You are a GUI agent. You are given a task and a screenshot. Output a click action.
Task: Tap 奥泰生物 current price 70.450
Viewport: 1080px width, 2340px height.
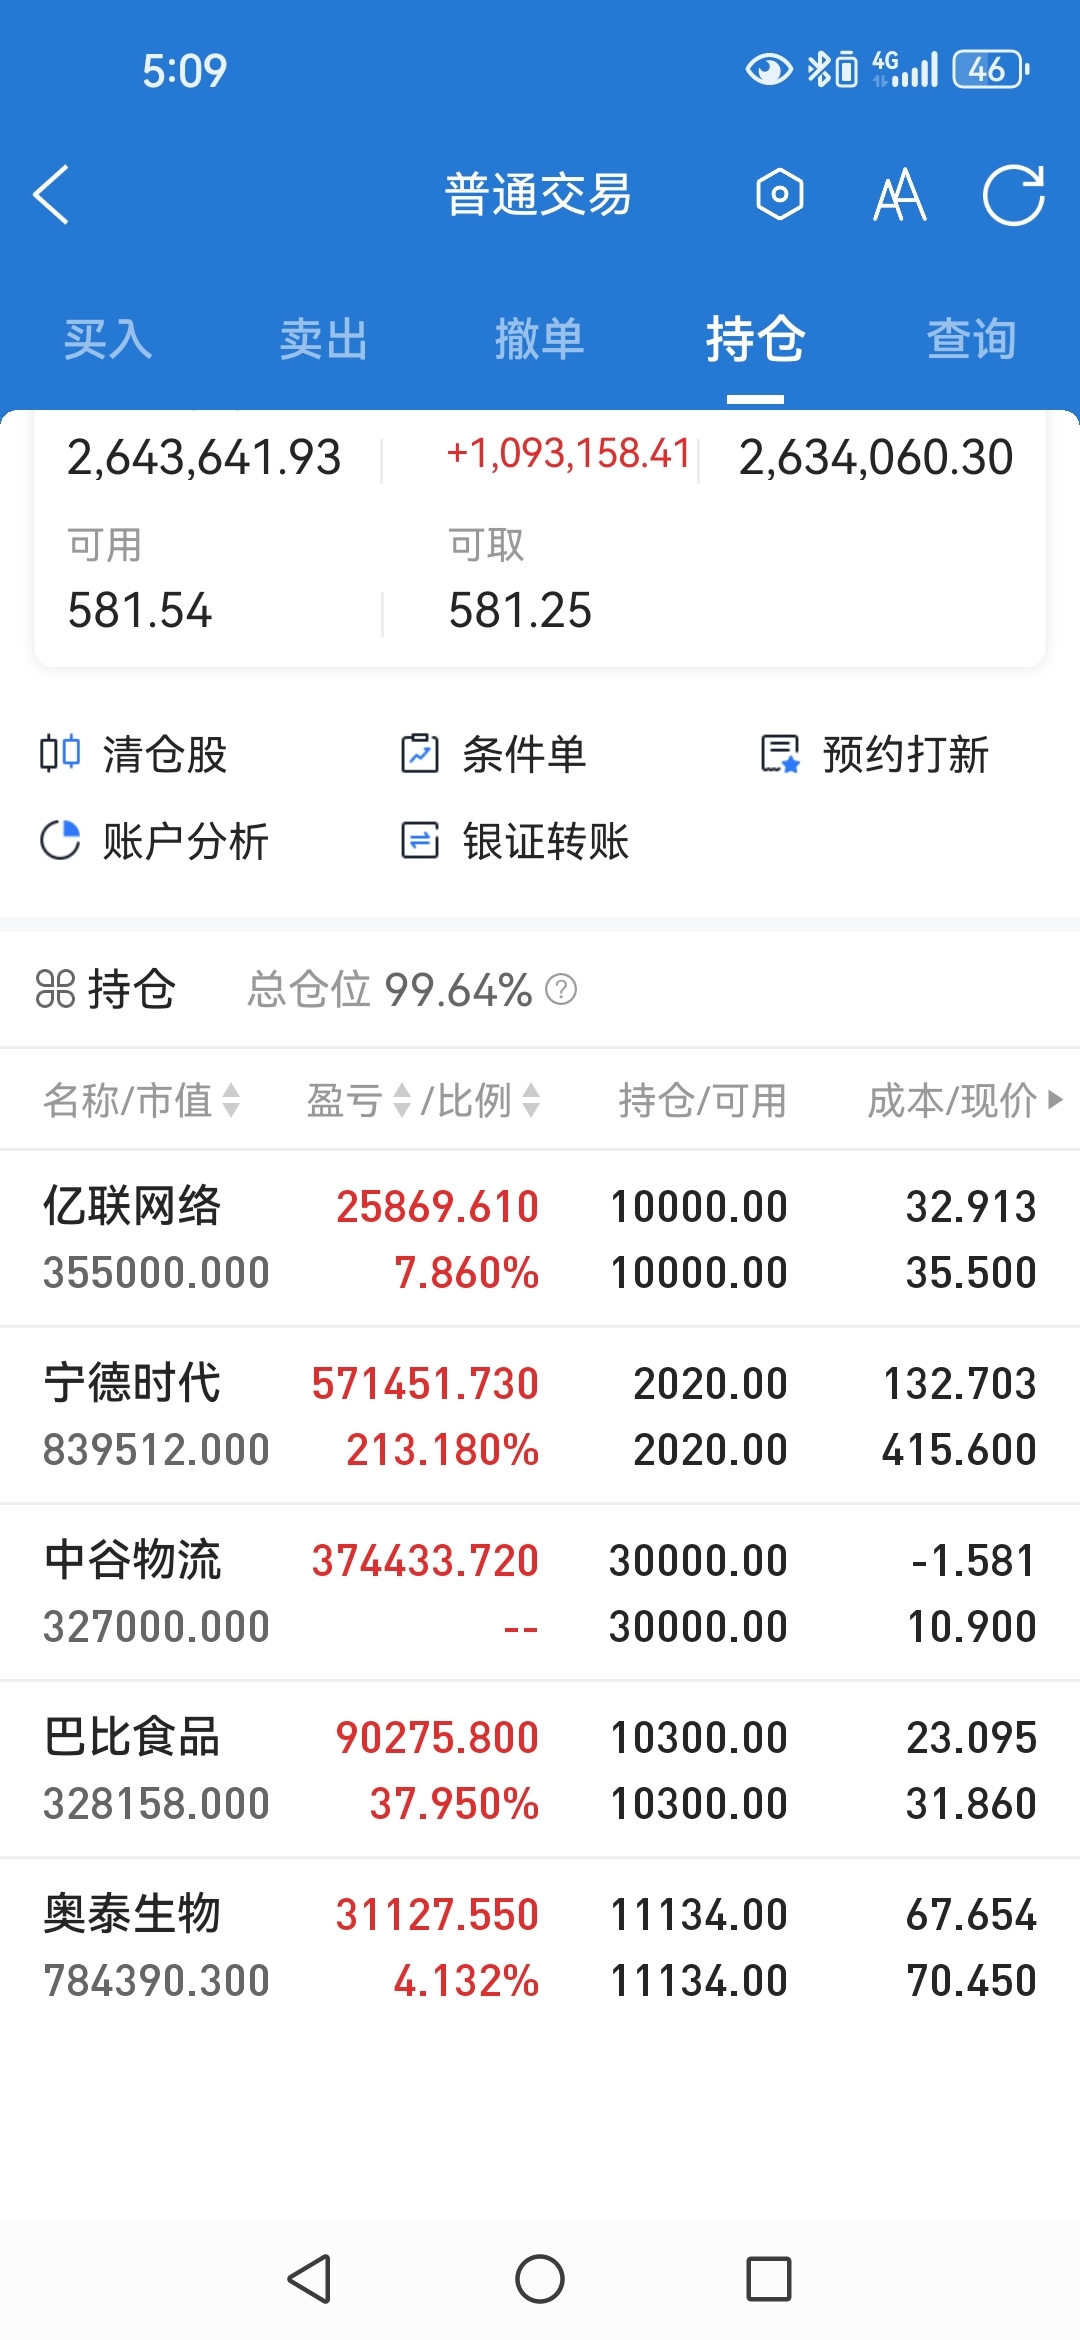click(x=971, y=1981)
